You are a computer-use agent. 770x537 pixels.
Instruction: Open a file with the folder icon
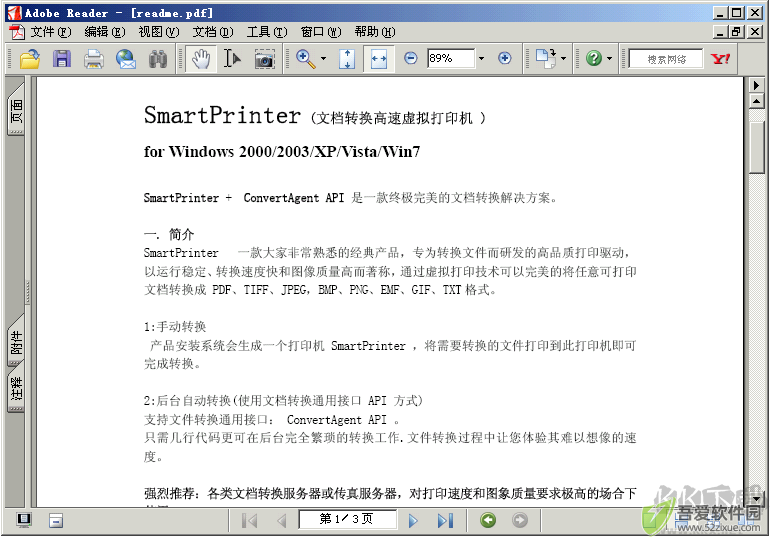point(30,59)
